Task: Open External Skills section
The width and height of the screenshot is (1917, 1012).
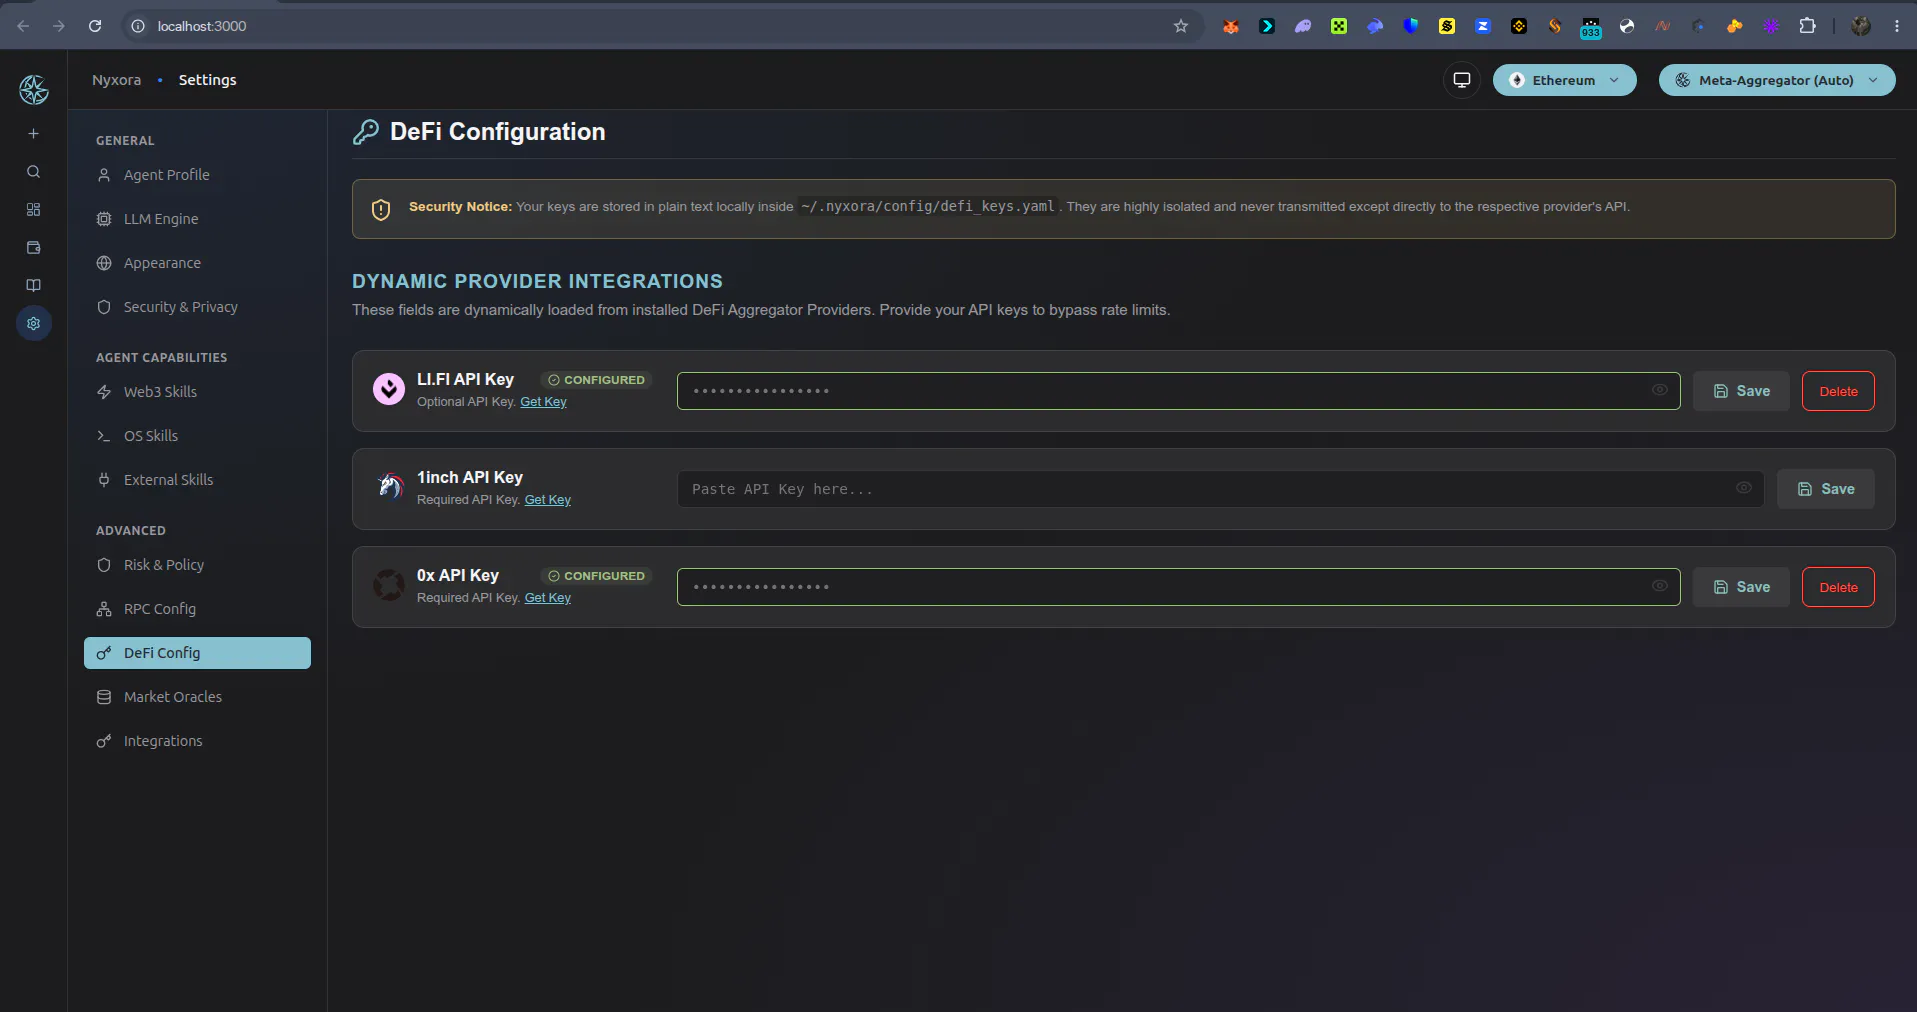Action: pyautogui.click(x=197, y=480)
